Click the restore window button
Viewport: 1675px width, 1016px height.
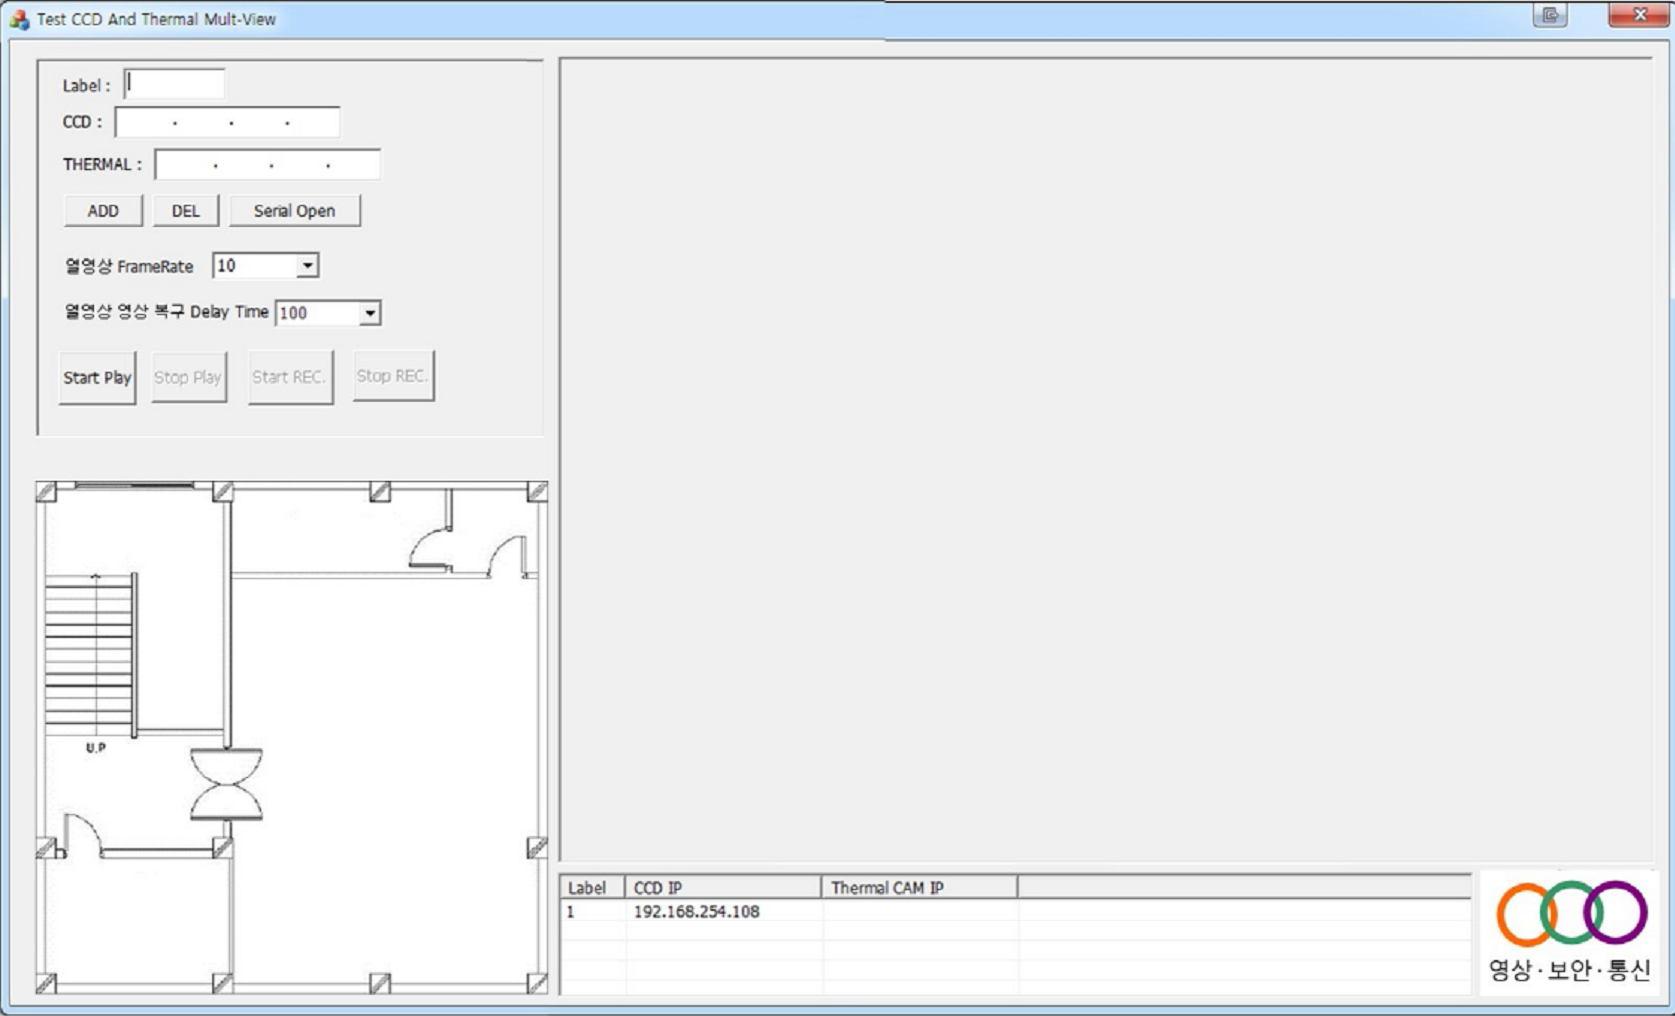point(1550,15)
